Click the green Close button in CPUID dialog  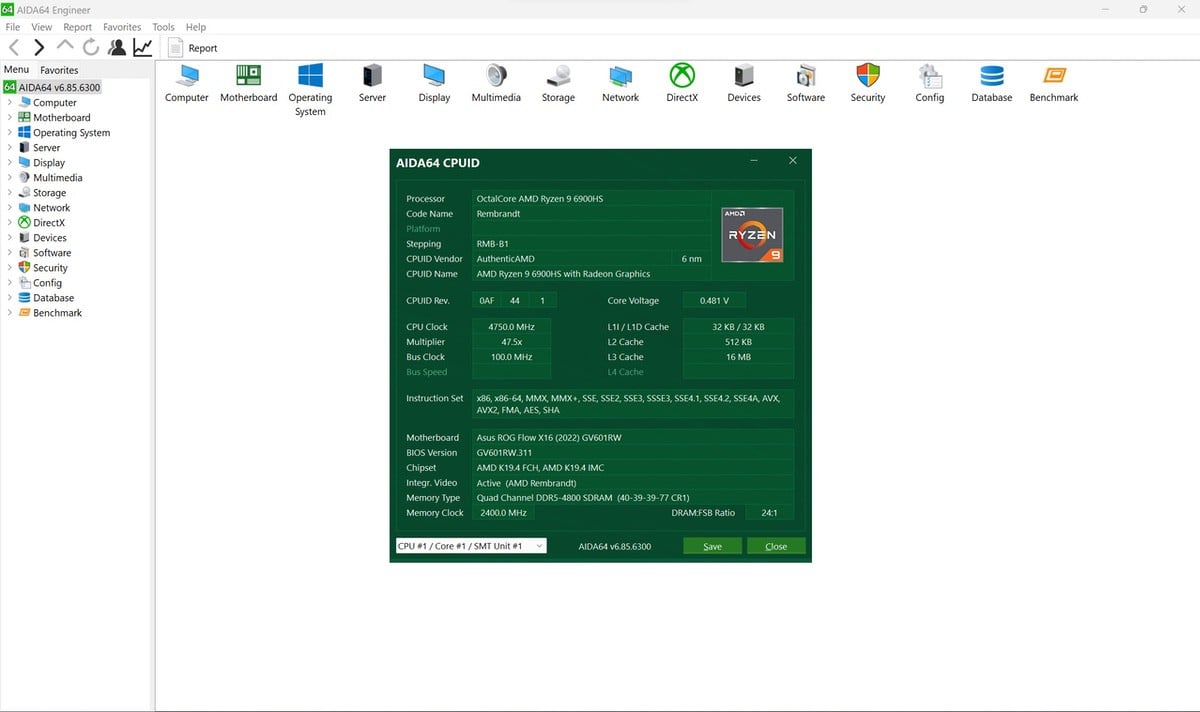pyautogui.click(x=776, y=546)
